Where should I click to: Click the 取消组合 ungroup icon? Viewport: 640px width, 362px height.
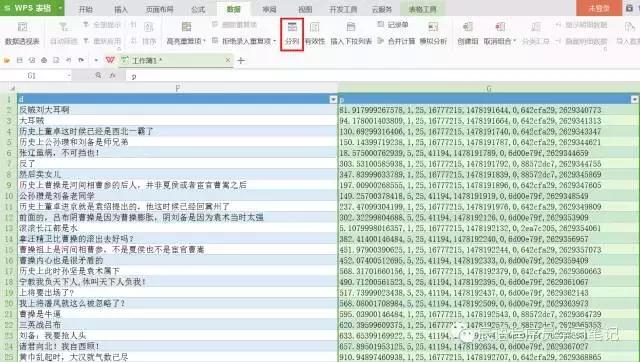click(x=500, y=27)
